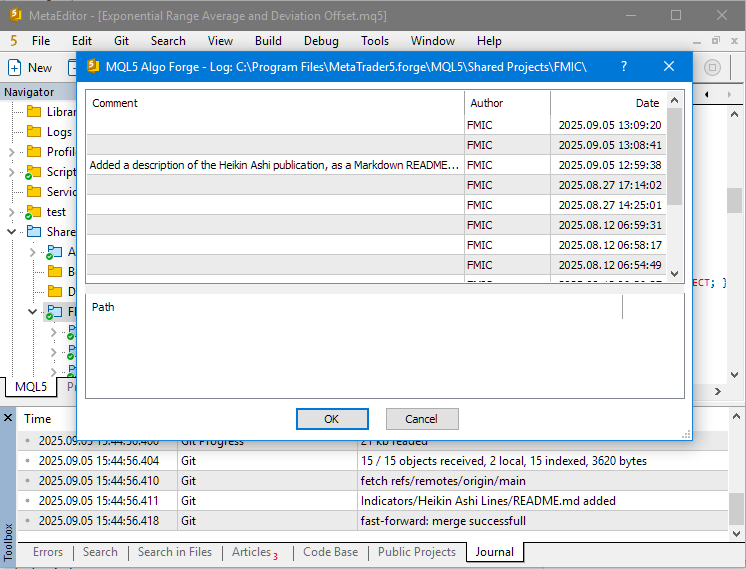This screenshot has height=569, width=746.
Task: Open the View menu
Action: (x=220, y=41)
